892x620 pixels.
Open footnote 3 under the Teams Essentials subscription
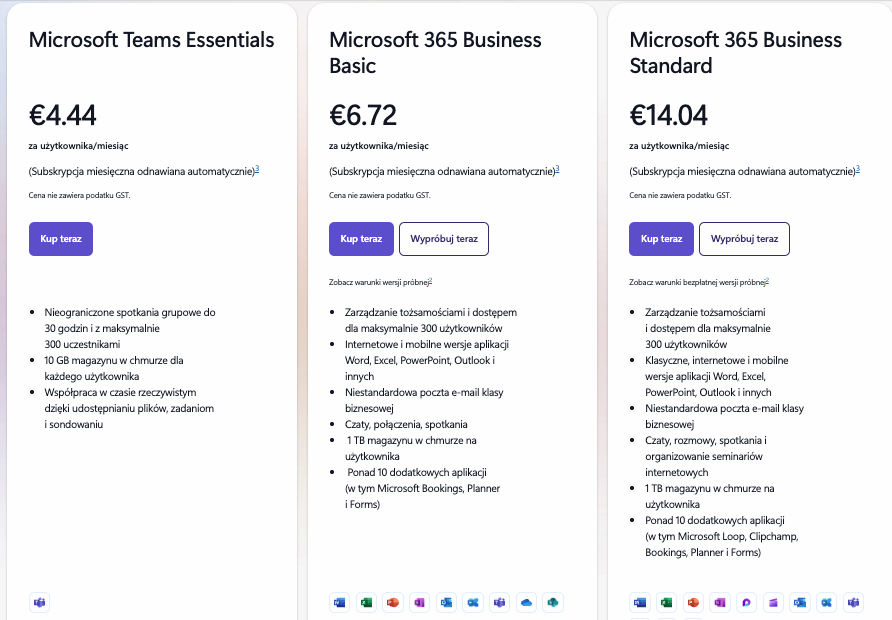[257, 169]
